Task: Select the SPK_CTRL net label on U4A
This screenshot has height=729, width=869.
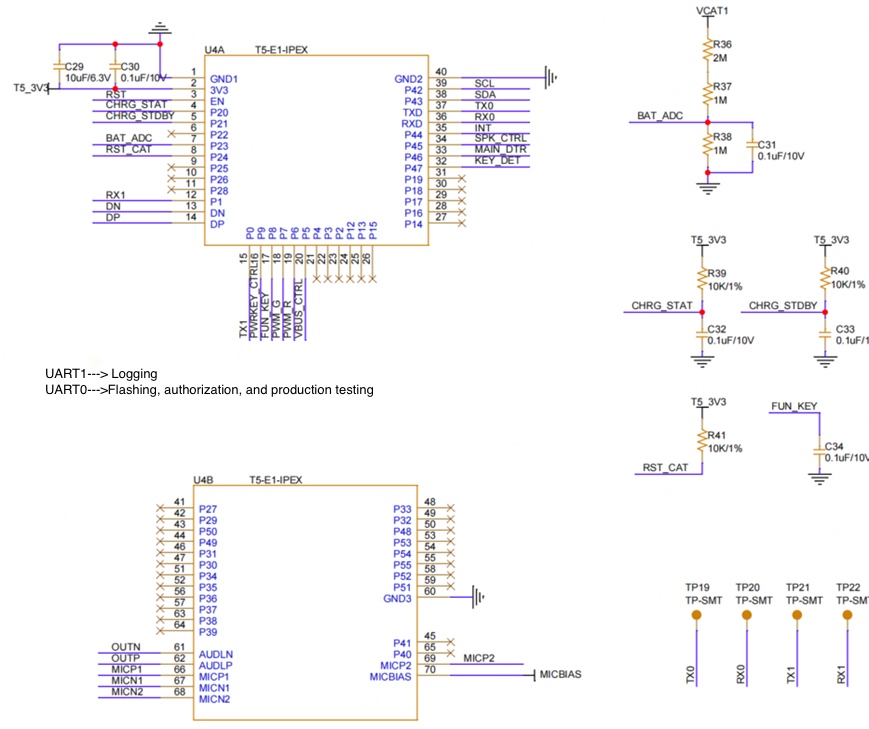Action: 500,137
